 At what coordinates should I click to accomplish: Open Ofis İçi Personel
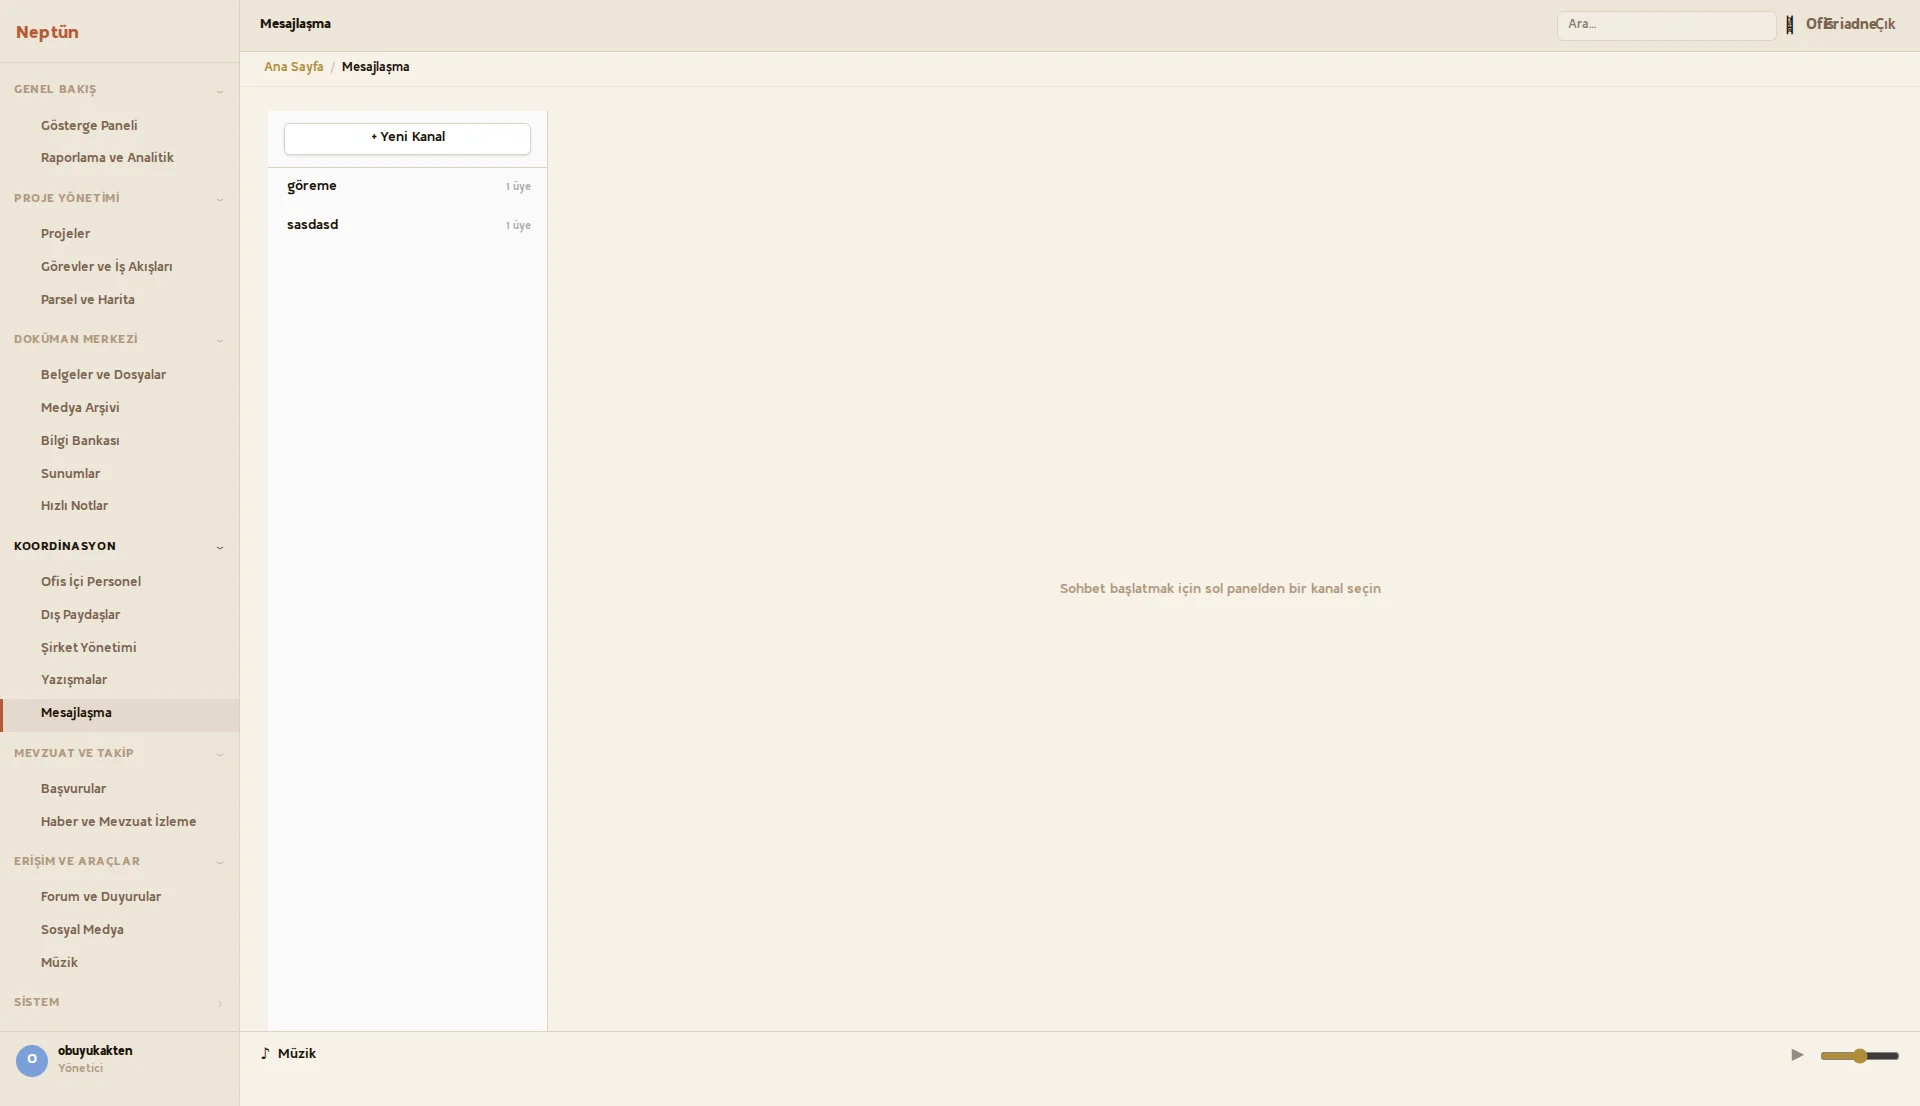[120, 581]
